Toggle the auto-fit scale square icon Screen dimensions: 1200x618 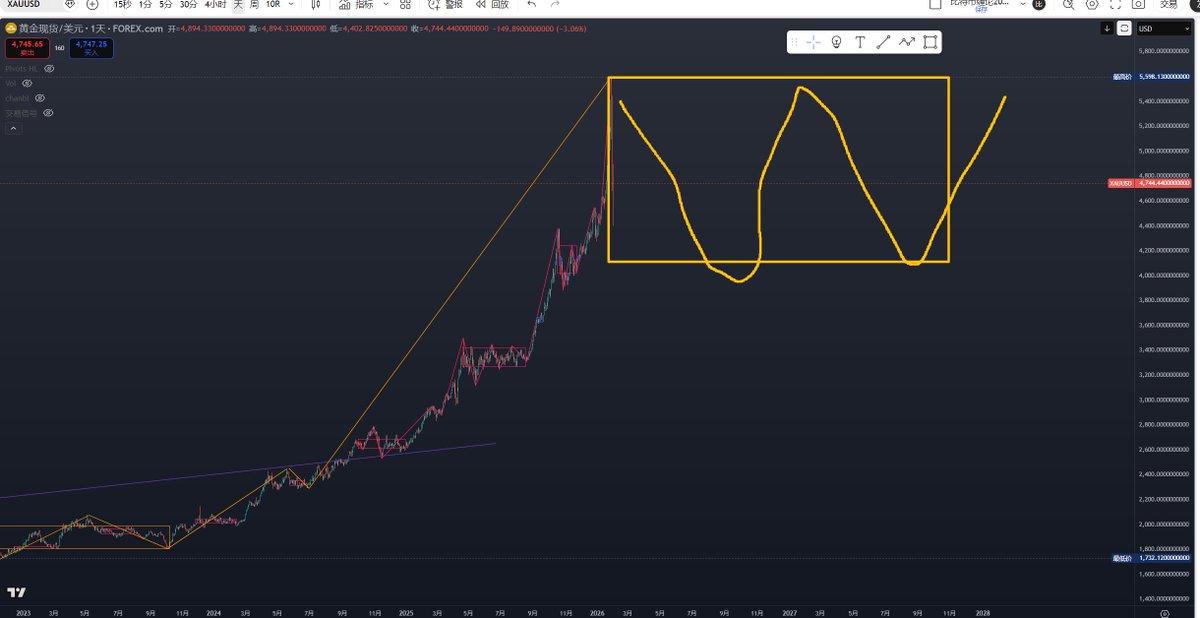(x=1124, y=28)
